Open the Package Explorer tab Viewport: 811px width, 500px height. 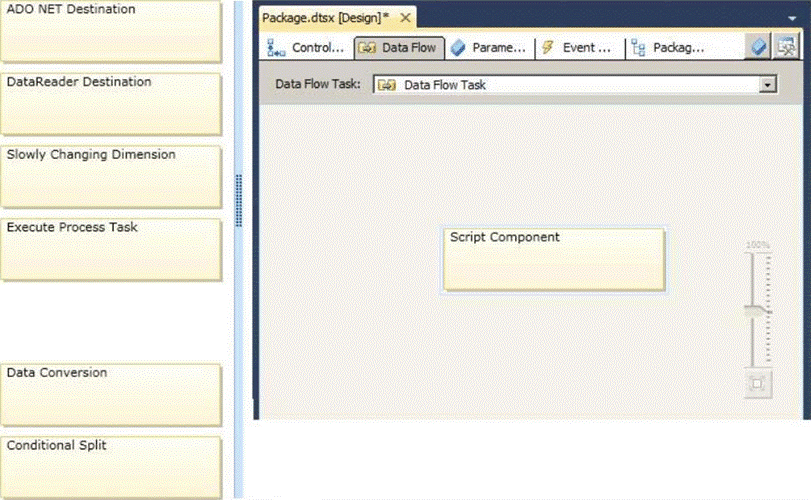click(x=669, y=48)
